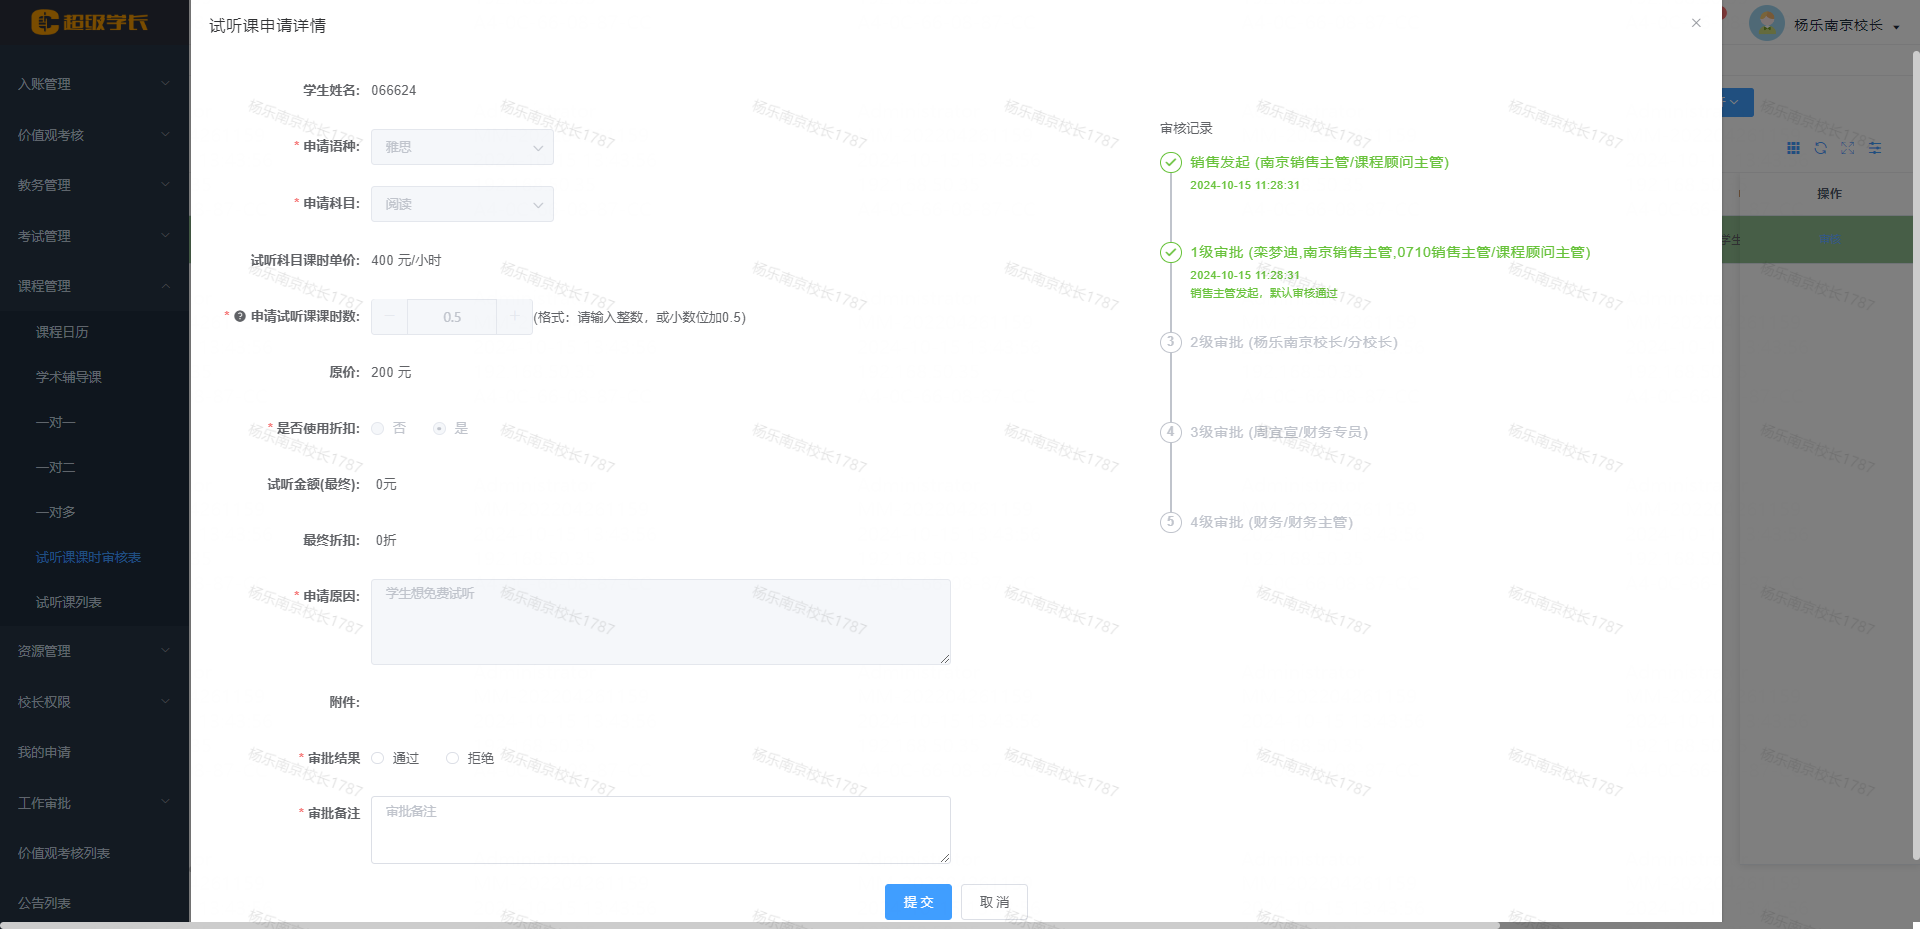1920x929 pixels.
Task: Submit the form with the 提交 button
Action: pos(917,901)
